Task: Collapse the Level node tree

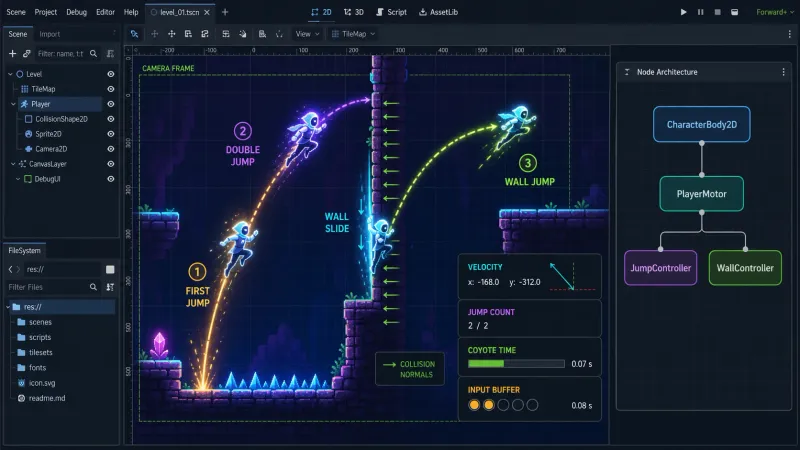Action: pos(10,74)
